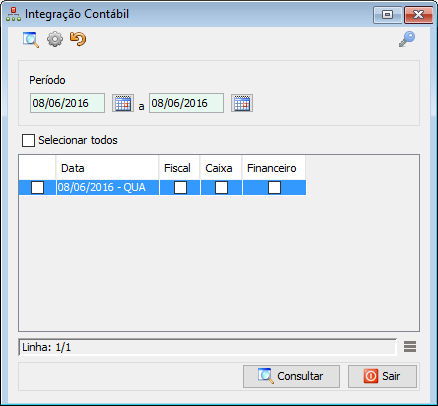Viewport: 438px width, 406px height.
Task: Check the Caixa box for 08/06/2016
Action: (x=221, y=187)
